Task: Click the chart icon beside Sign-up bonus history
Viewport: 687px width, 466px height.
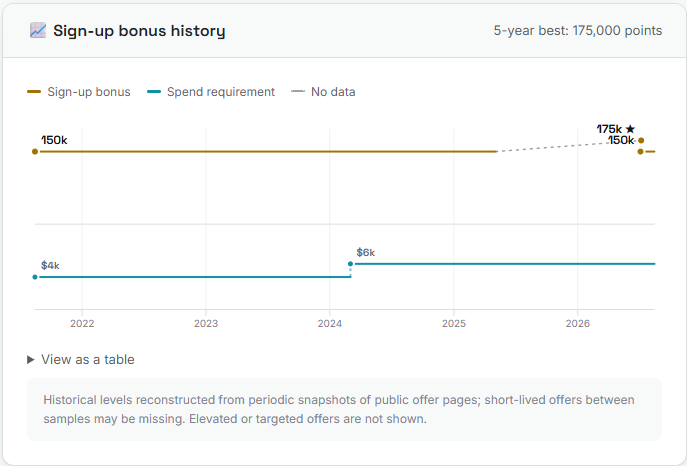Action: pyautogui.click(x=38, y=31)
